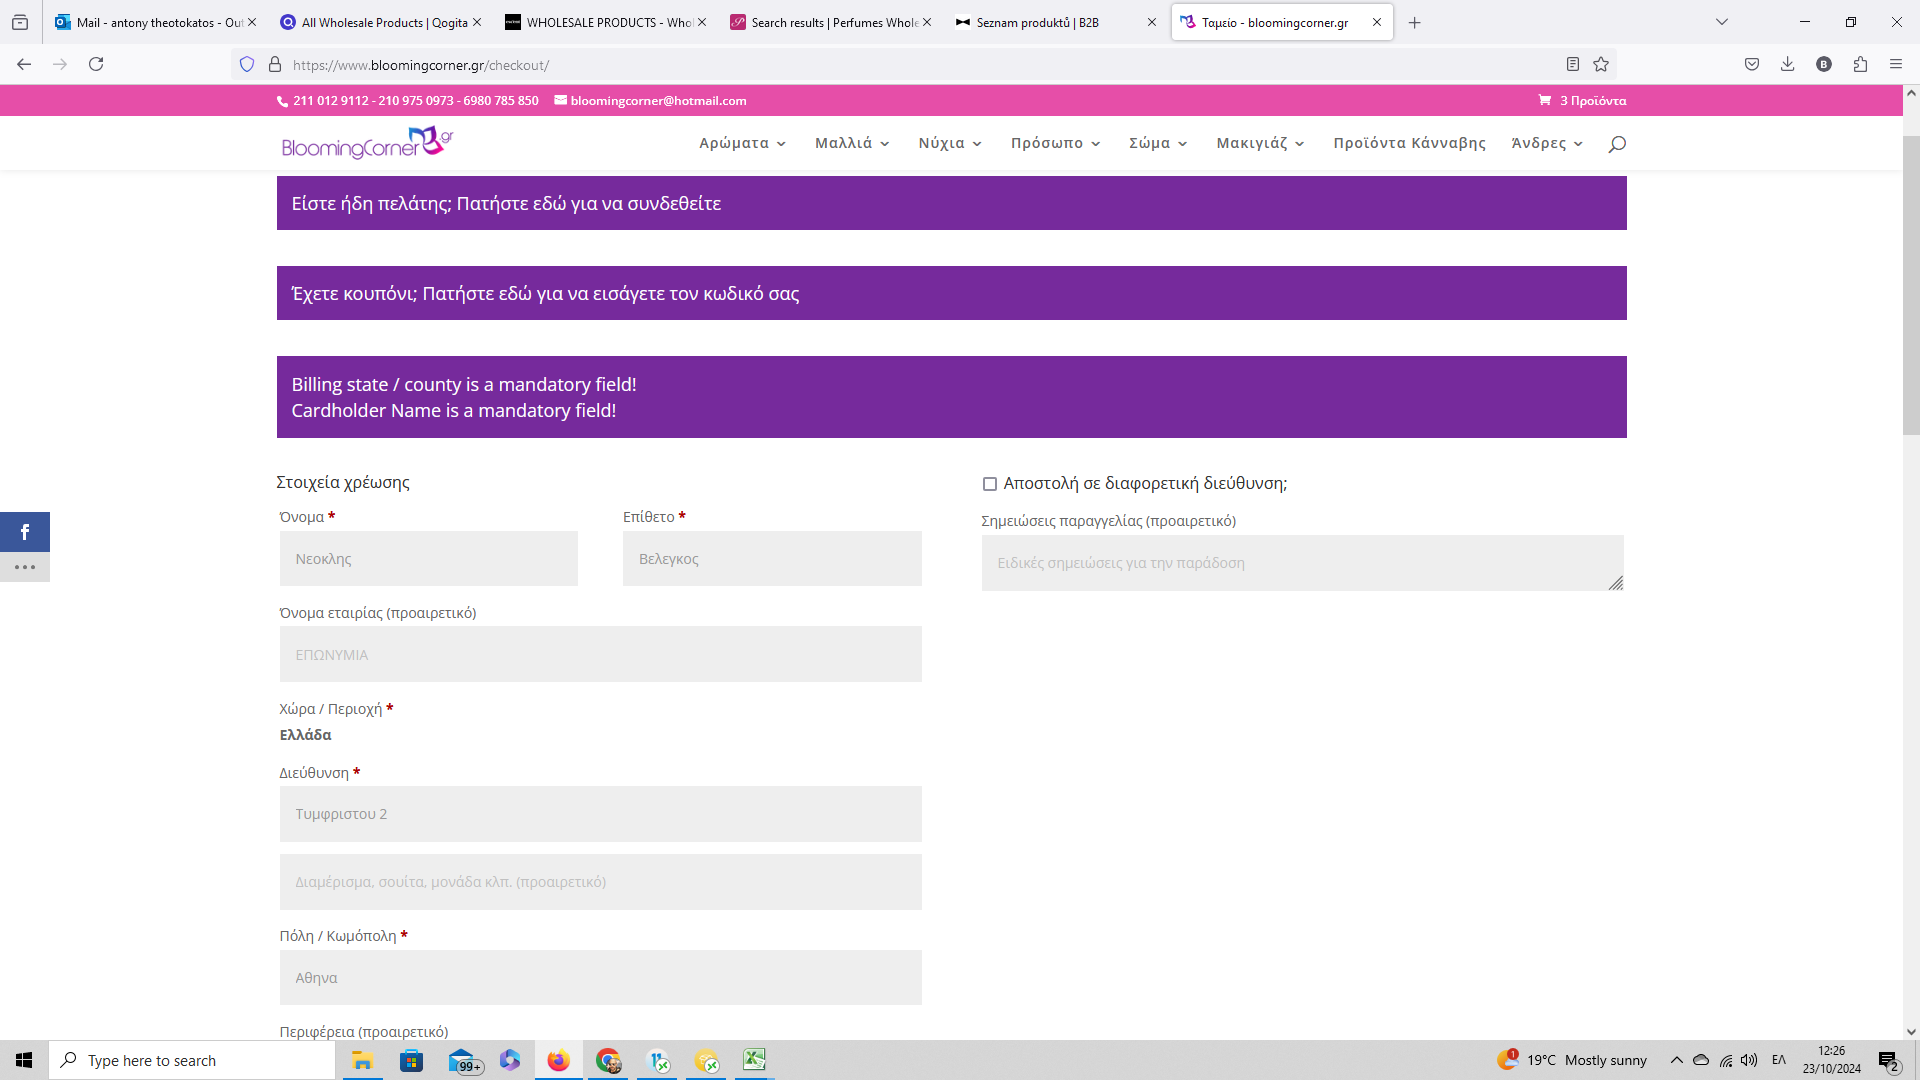Open the Mail app taskbar icon
Image resolution: width=1920 pixels, height=1080 pixels.
point(464,1060)
